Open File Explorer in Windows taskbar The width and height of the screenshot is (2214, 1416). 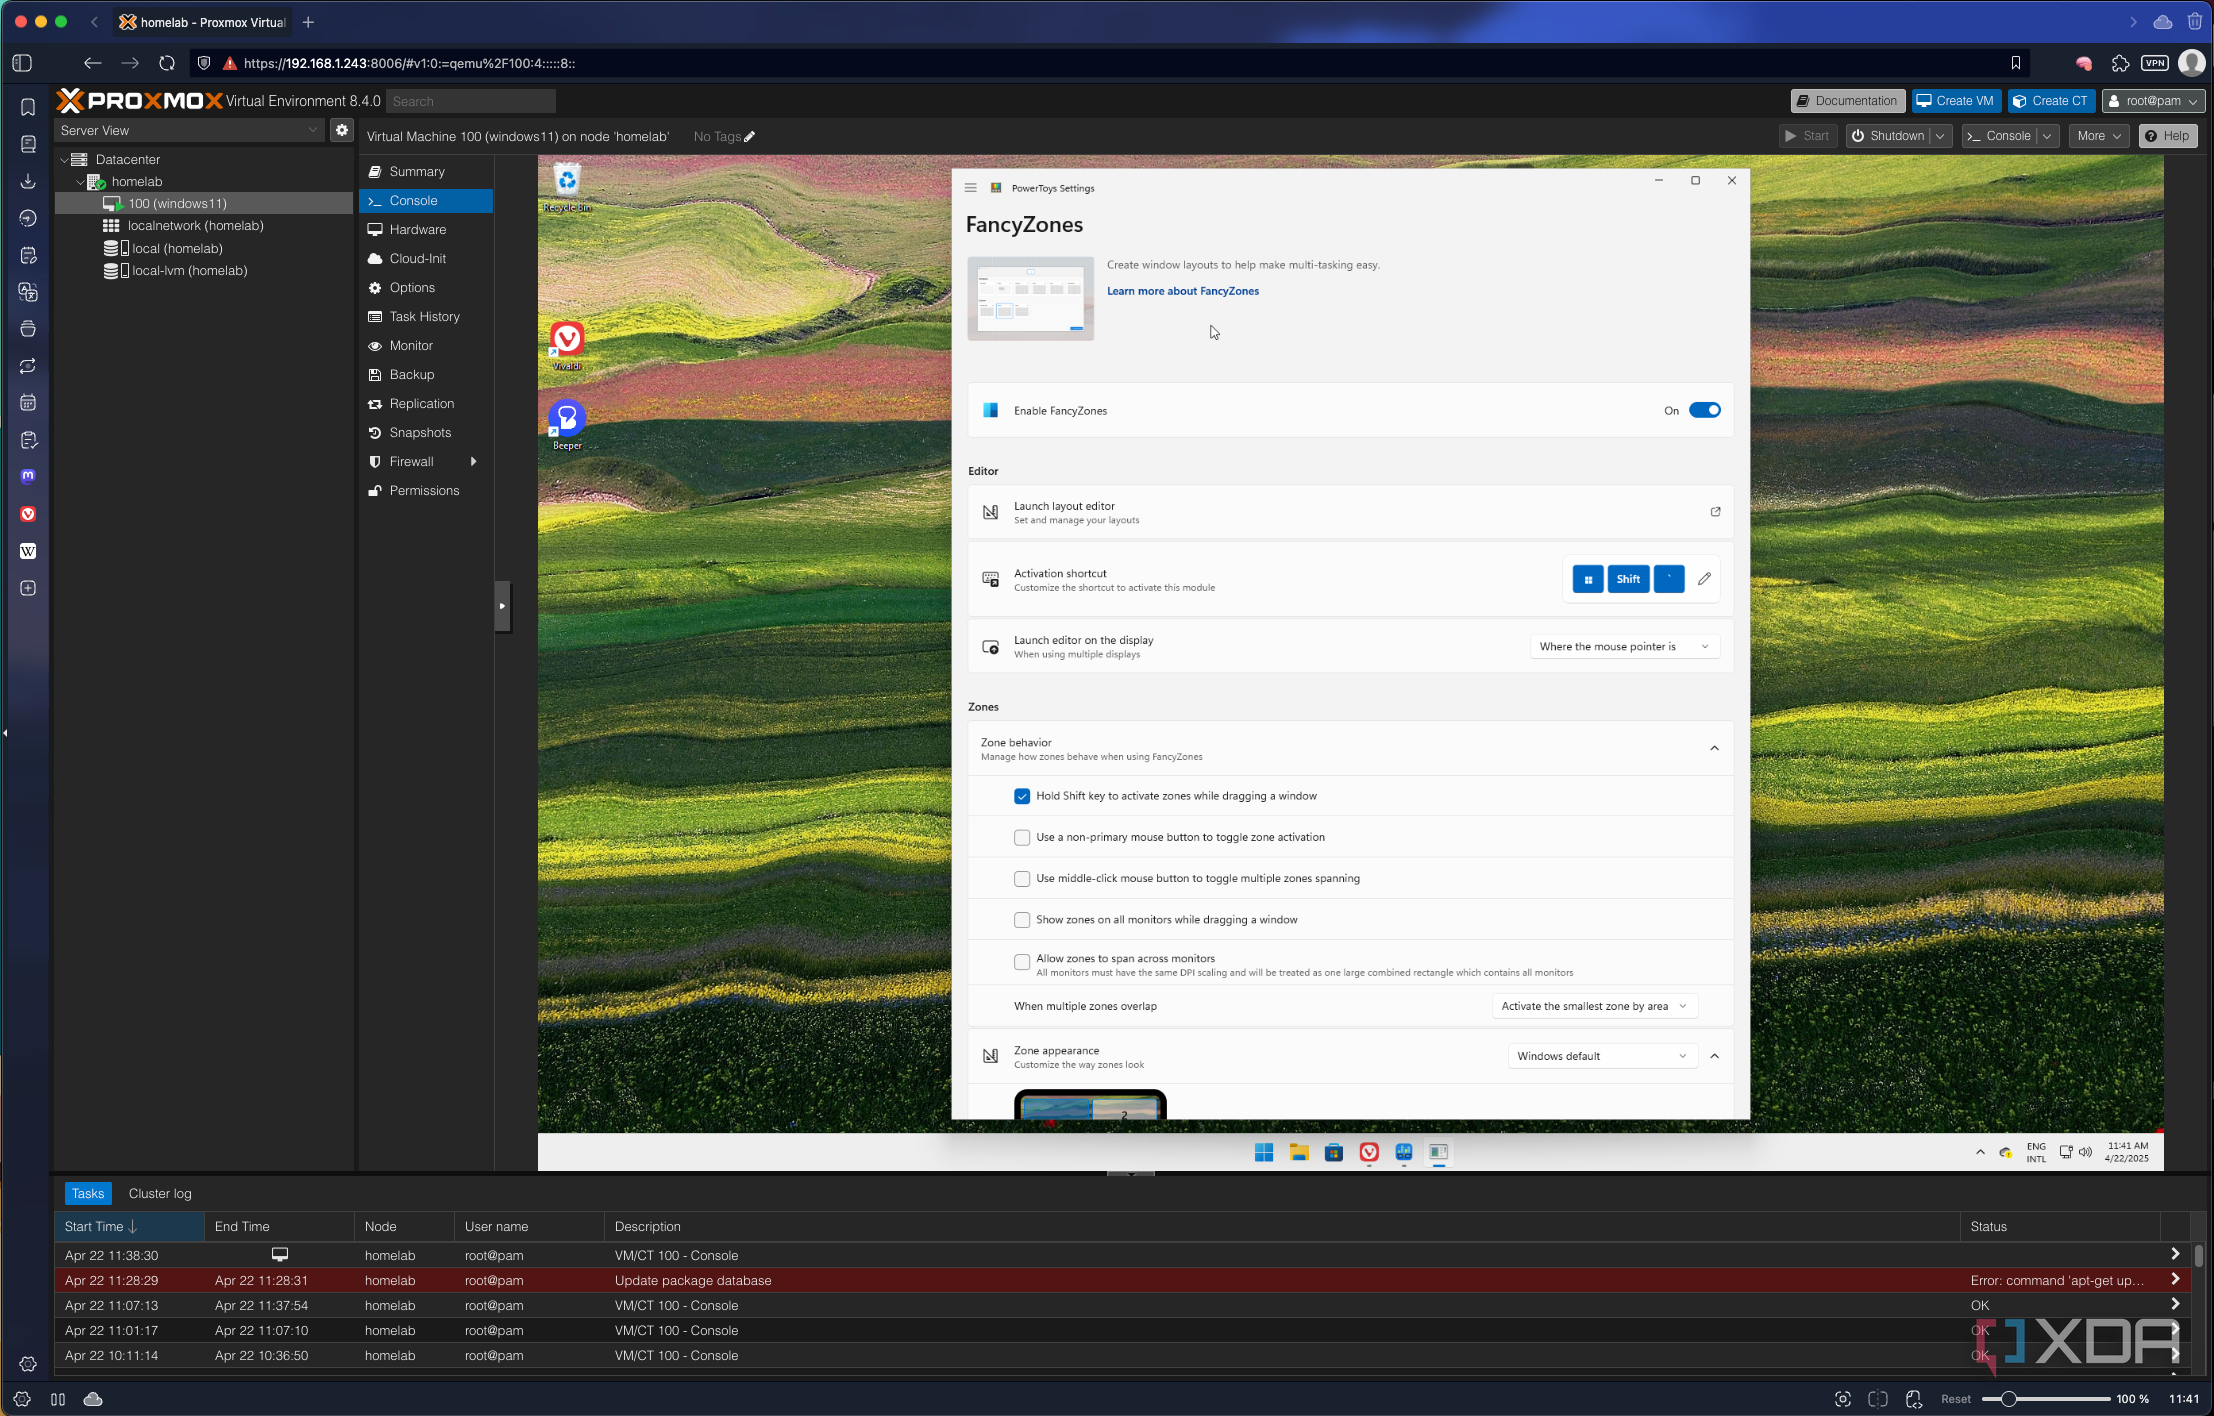click(x=1299, y=1152)
